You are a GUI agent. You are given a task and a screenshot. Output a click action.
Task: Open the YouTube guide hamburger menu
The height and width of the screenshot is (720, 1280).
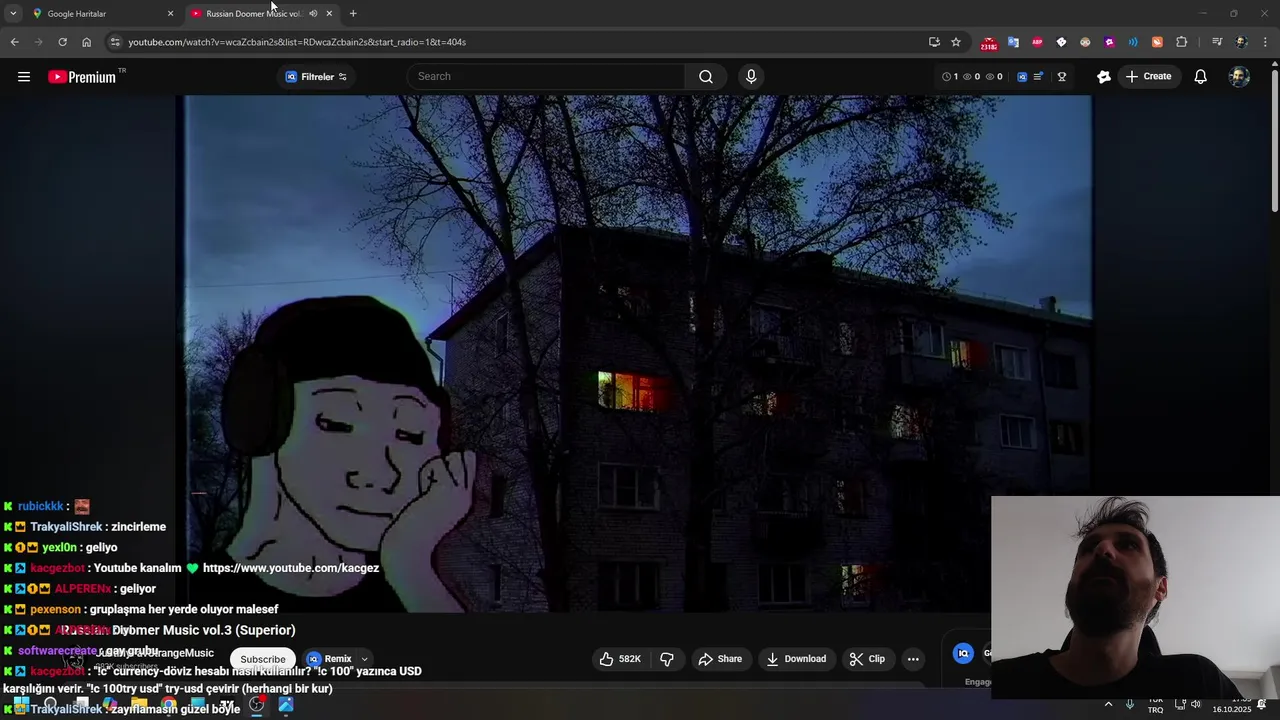pyautogui.click(x=24, y=76)
